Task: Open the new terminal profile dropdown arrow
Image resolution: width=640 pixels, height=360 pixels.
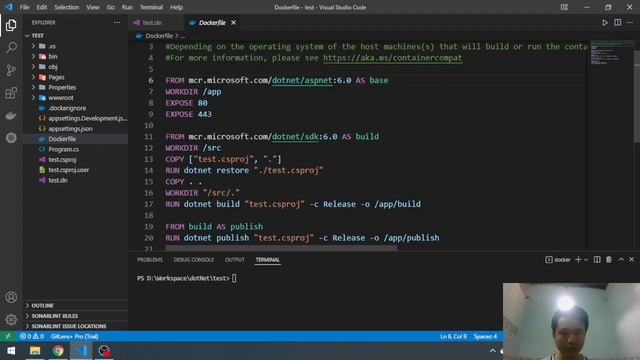Action: coord(586,260)
